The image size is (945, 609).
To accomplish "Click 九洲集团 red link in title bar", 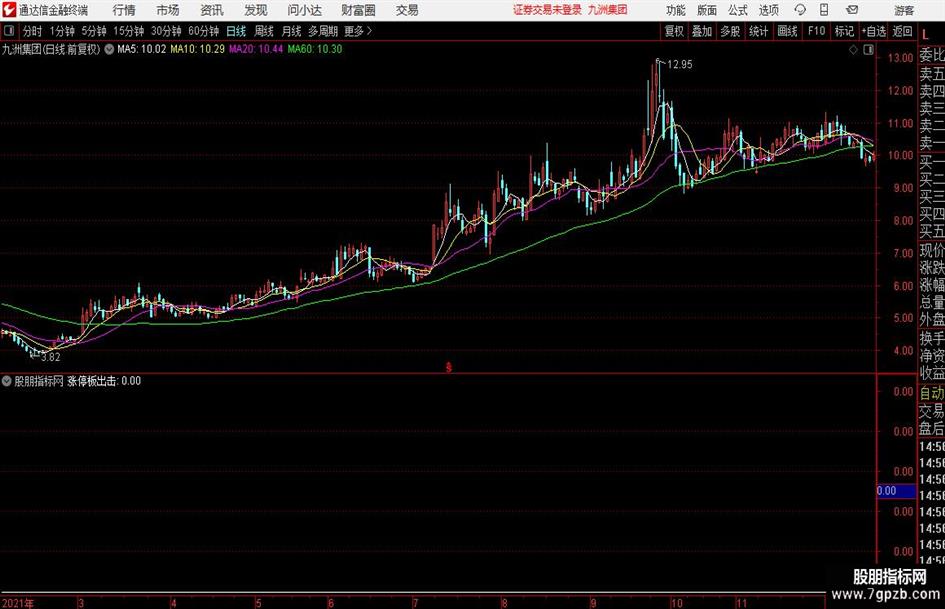I will 608,10.
